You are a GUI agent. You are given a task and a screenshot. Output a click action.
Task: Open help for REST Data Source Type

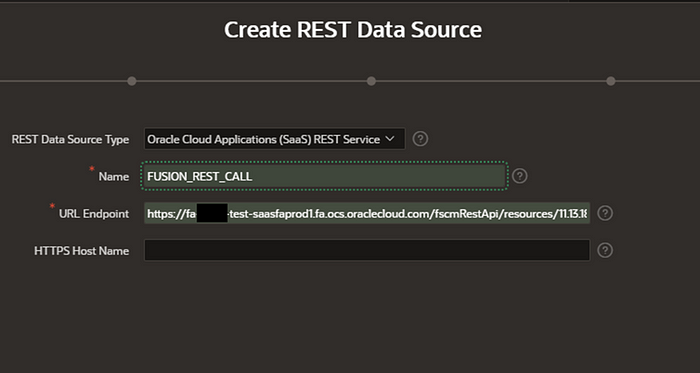click(x=420, y=139)
